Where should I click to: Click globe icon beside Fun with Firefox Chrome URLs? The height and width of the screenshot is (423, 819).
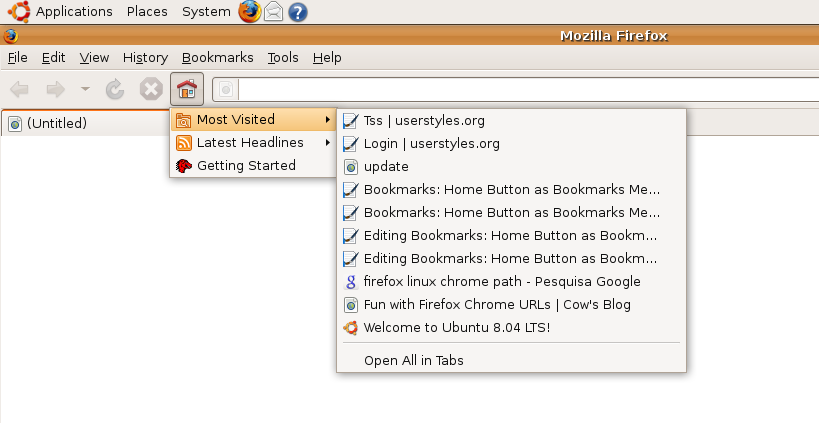click(x=350, y=304)
